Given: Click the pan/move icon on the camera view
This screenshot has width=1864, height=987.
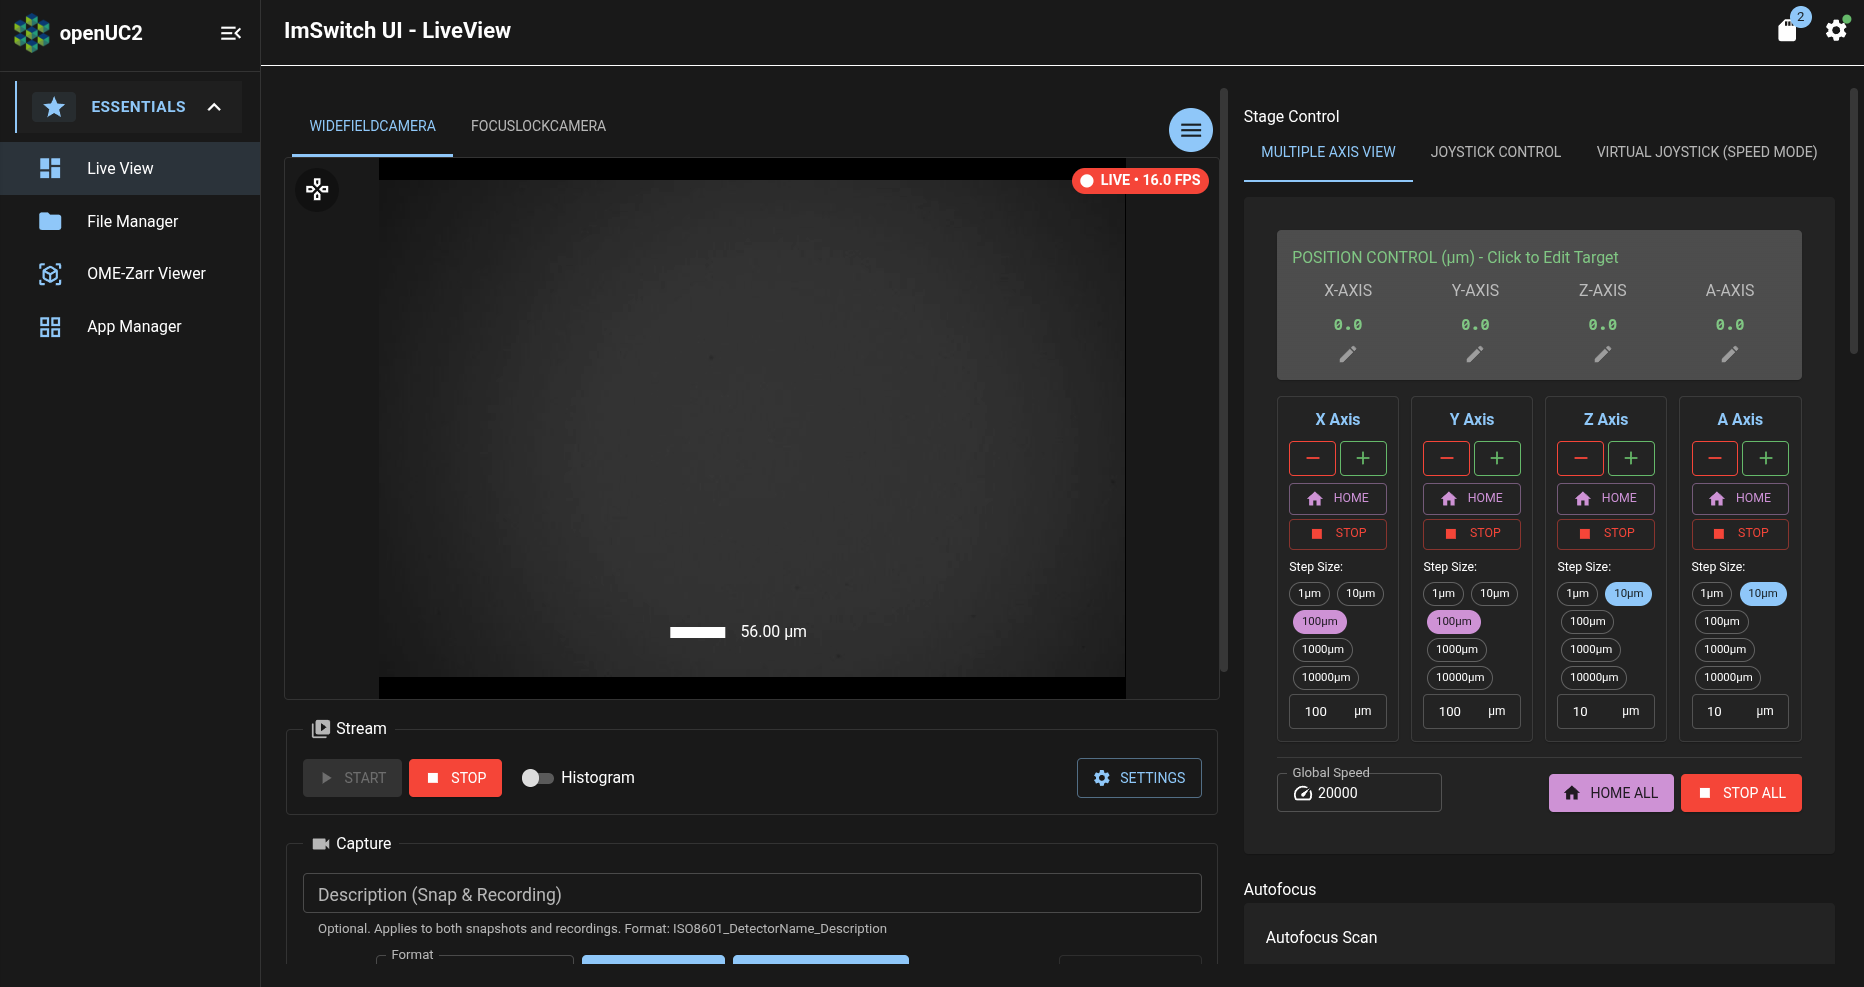Looking at the screenshot, I should [x=317, y=189].
